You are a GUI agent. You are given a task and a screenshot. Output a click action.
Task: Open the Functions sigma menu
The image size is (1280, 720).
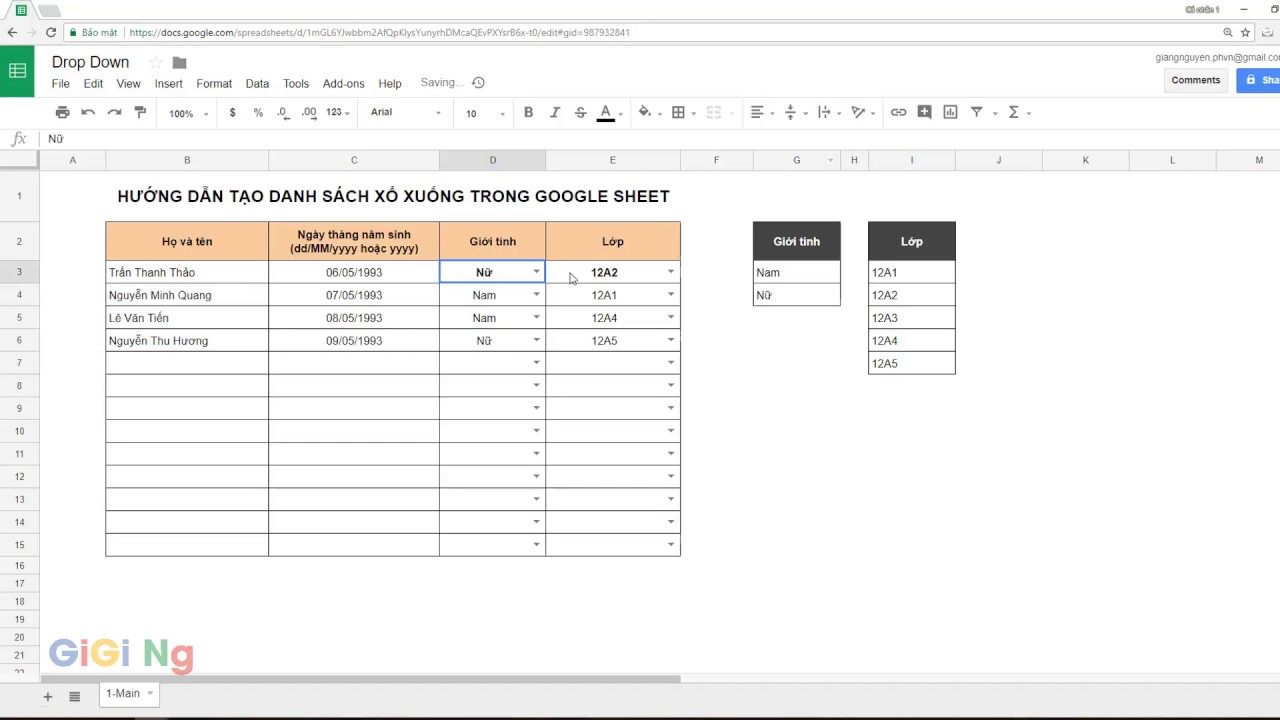pyautogui.click(x=1017, y=113)
